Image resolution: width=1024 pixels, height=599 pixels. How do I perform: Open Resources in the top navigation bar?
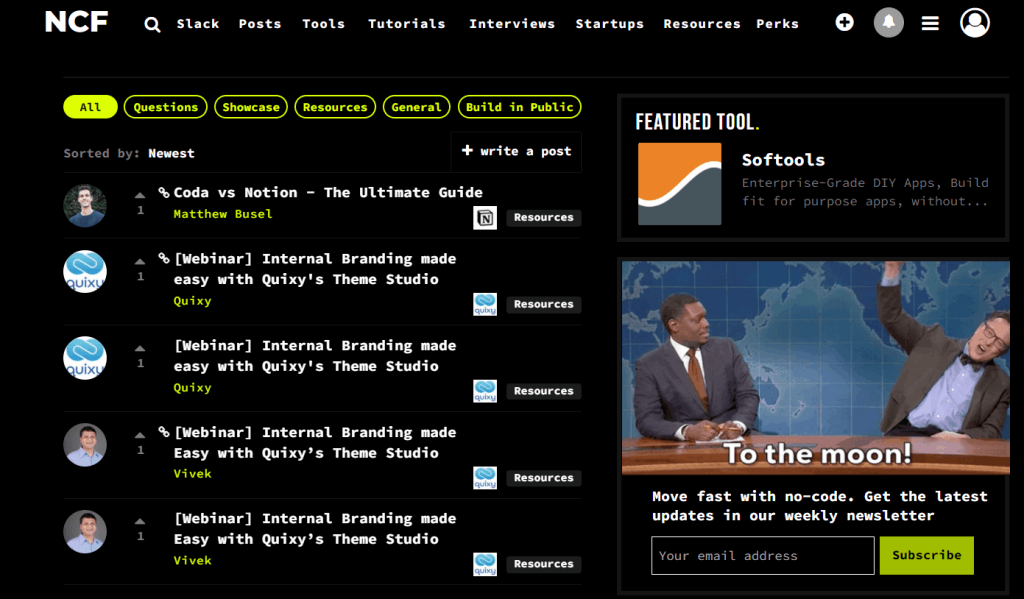coord(702,24)
